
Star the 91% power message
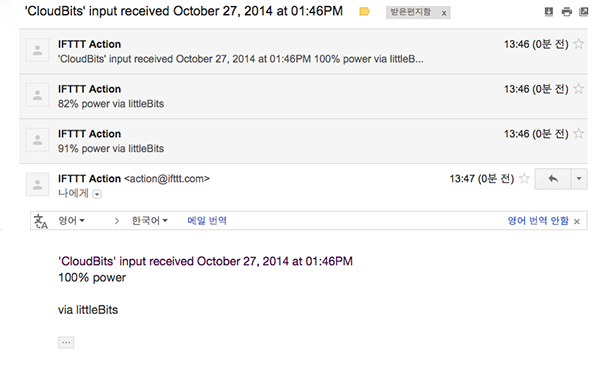[579, 134]
